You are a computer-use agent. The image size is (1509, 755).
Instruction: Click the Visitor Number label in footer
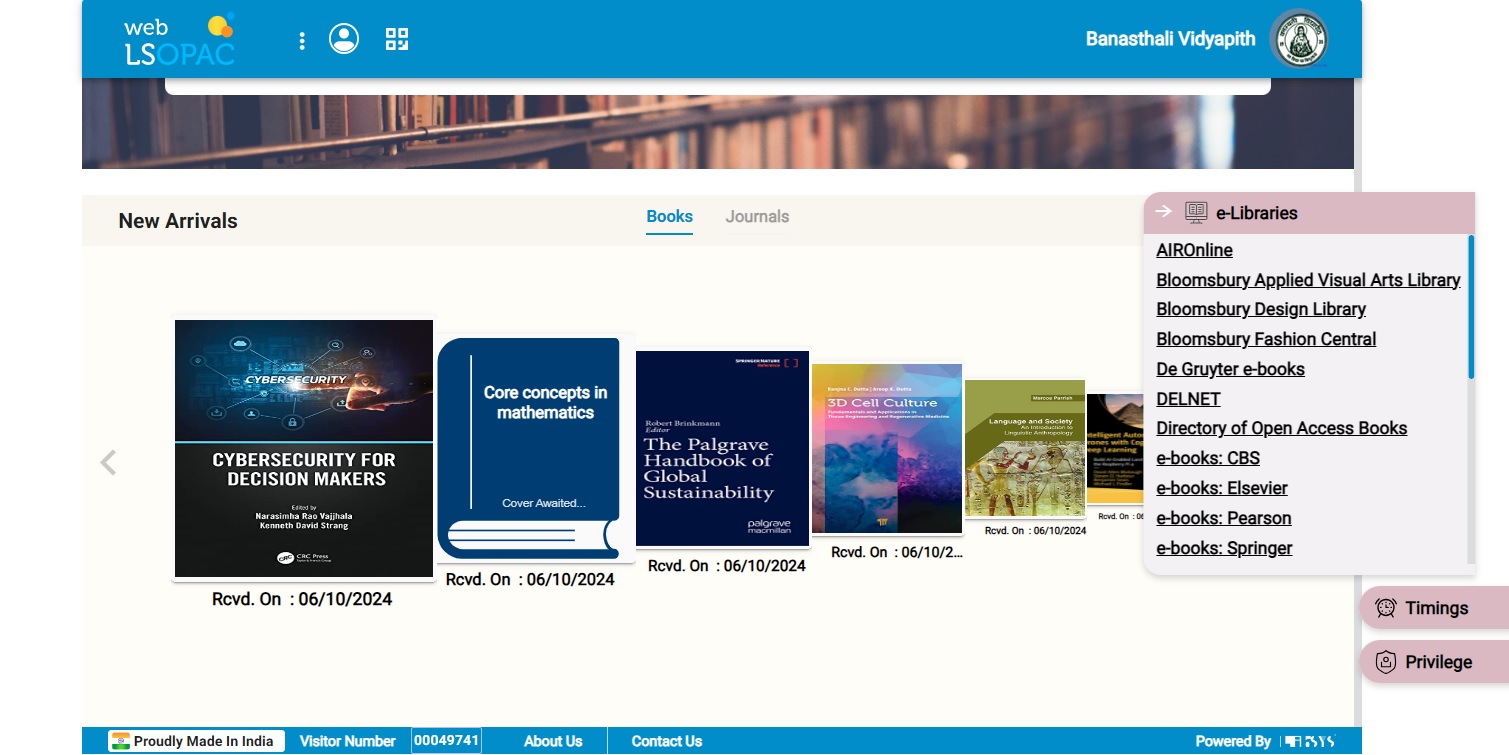(x=348, y=741)
